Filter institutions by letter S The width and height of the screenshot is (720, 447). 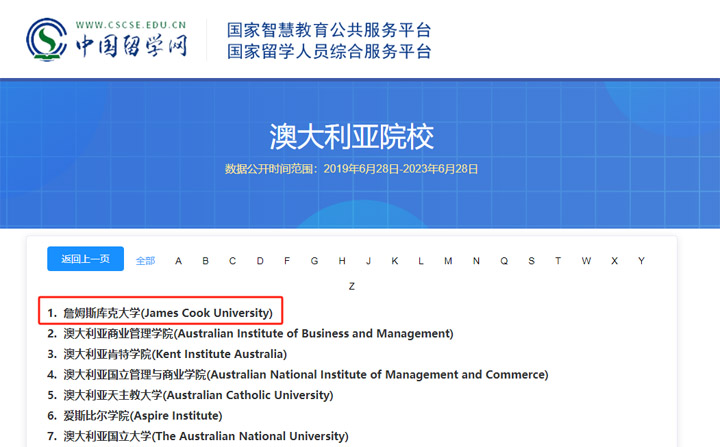pos(531,261)
